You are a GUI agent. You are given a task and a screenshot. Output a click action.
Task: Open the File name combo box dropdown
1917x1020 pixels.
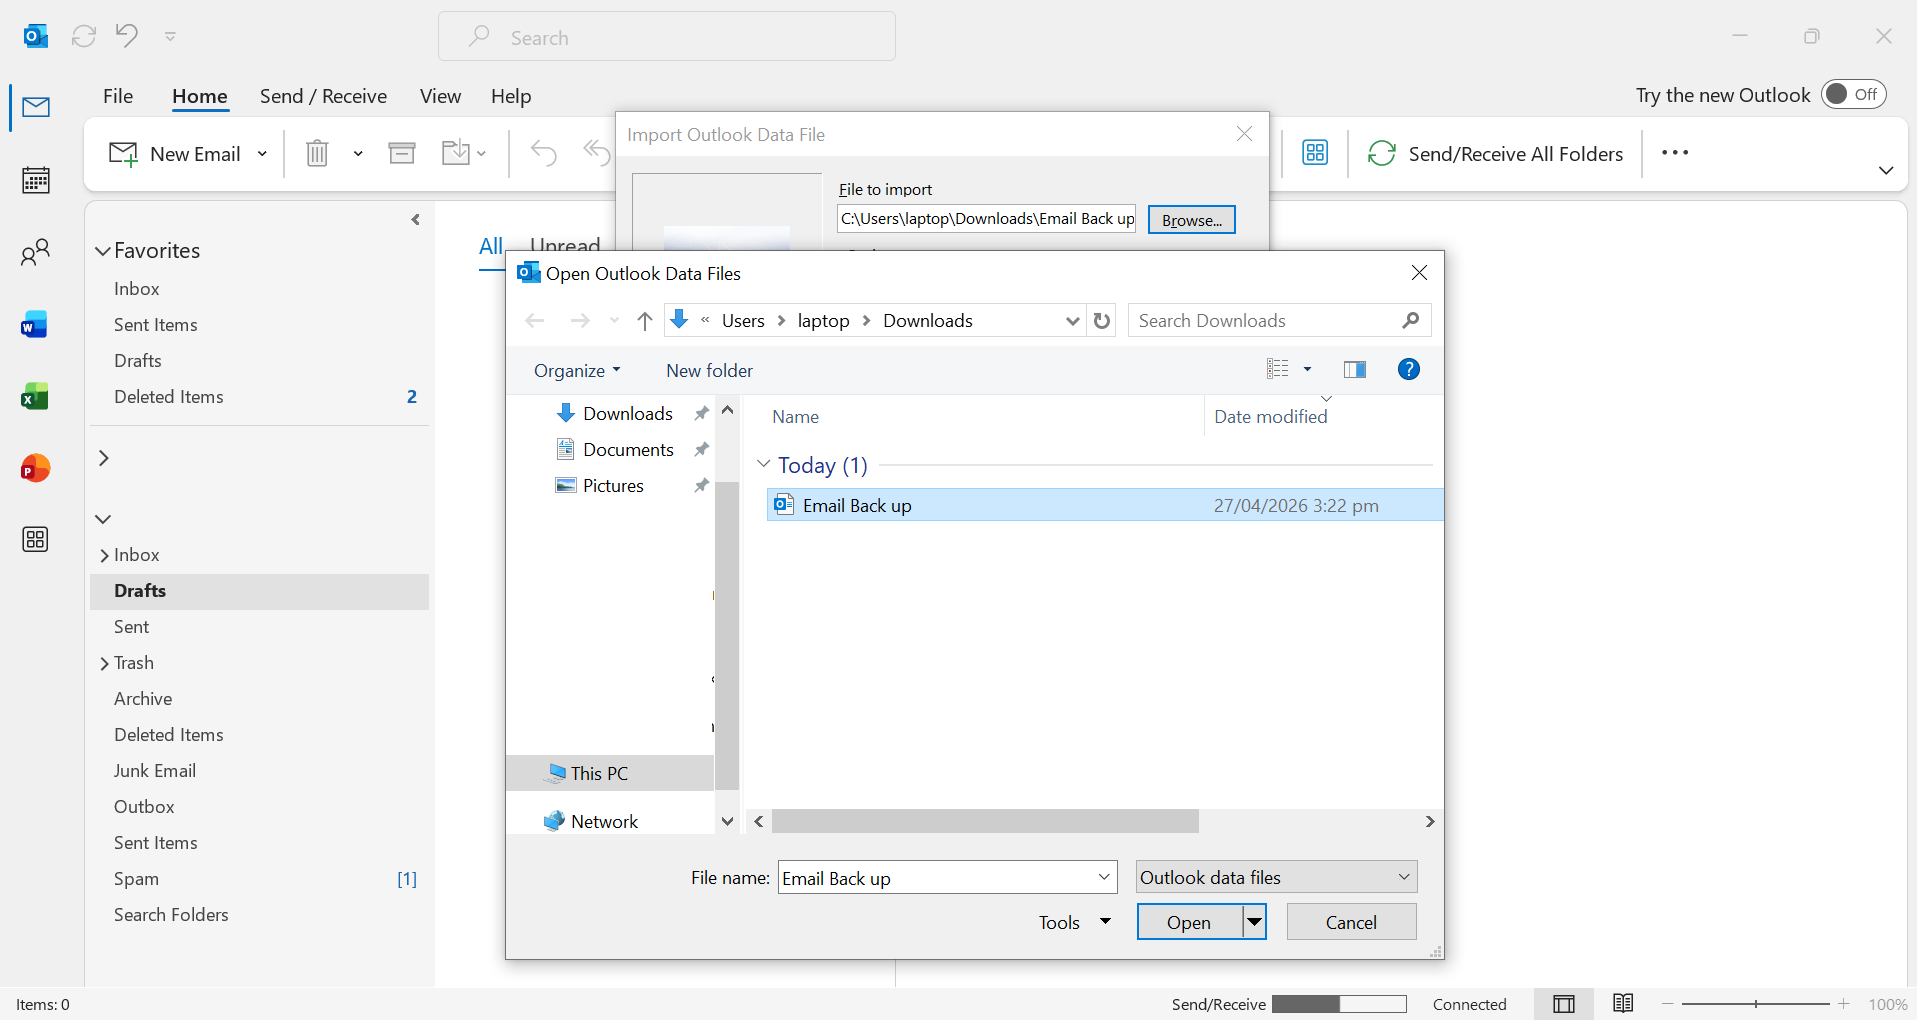coord(1104,878)
